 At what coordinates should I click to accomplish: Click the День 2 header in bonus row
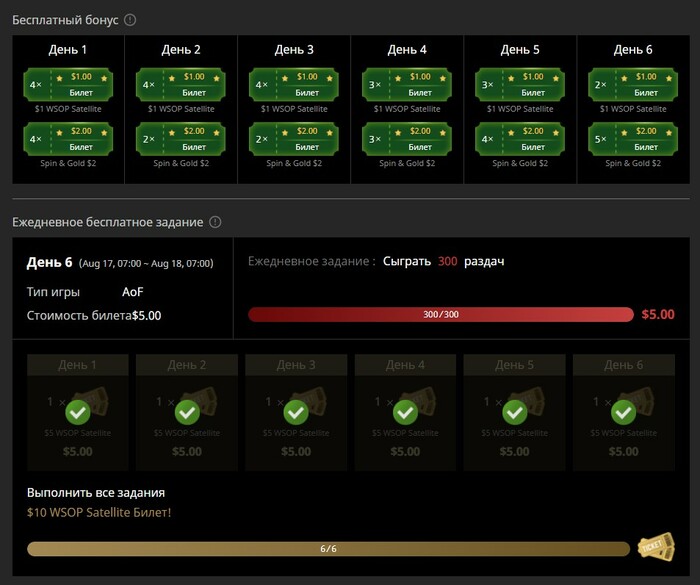[x=181, y=50]
